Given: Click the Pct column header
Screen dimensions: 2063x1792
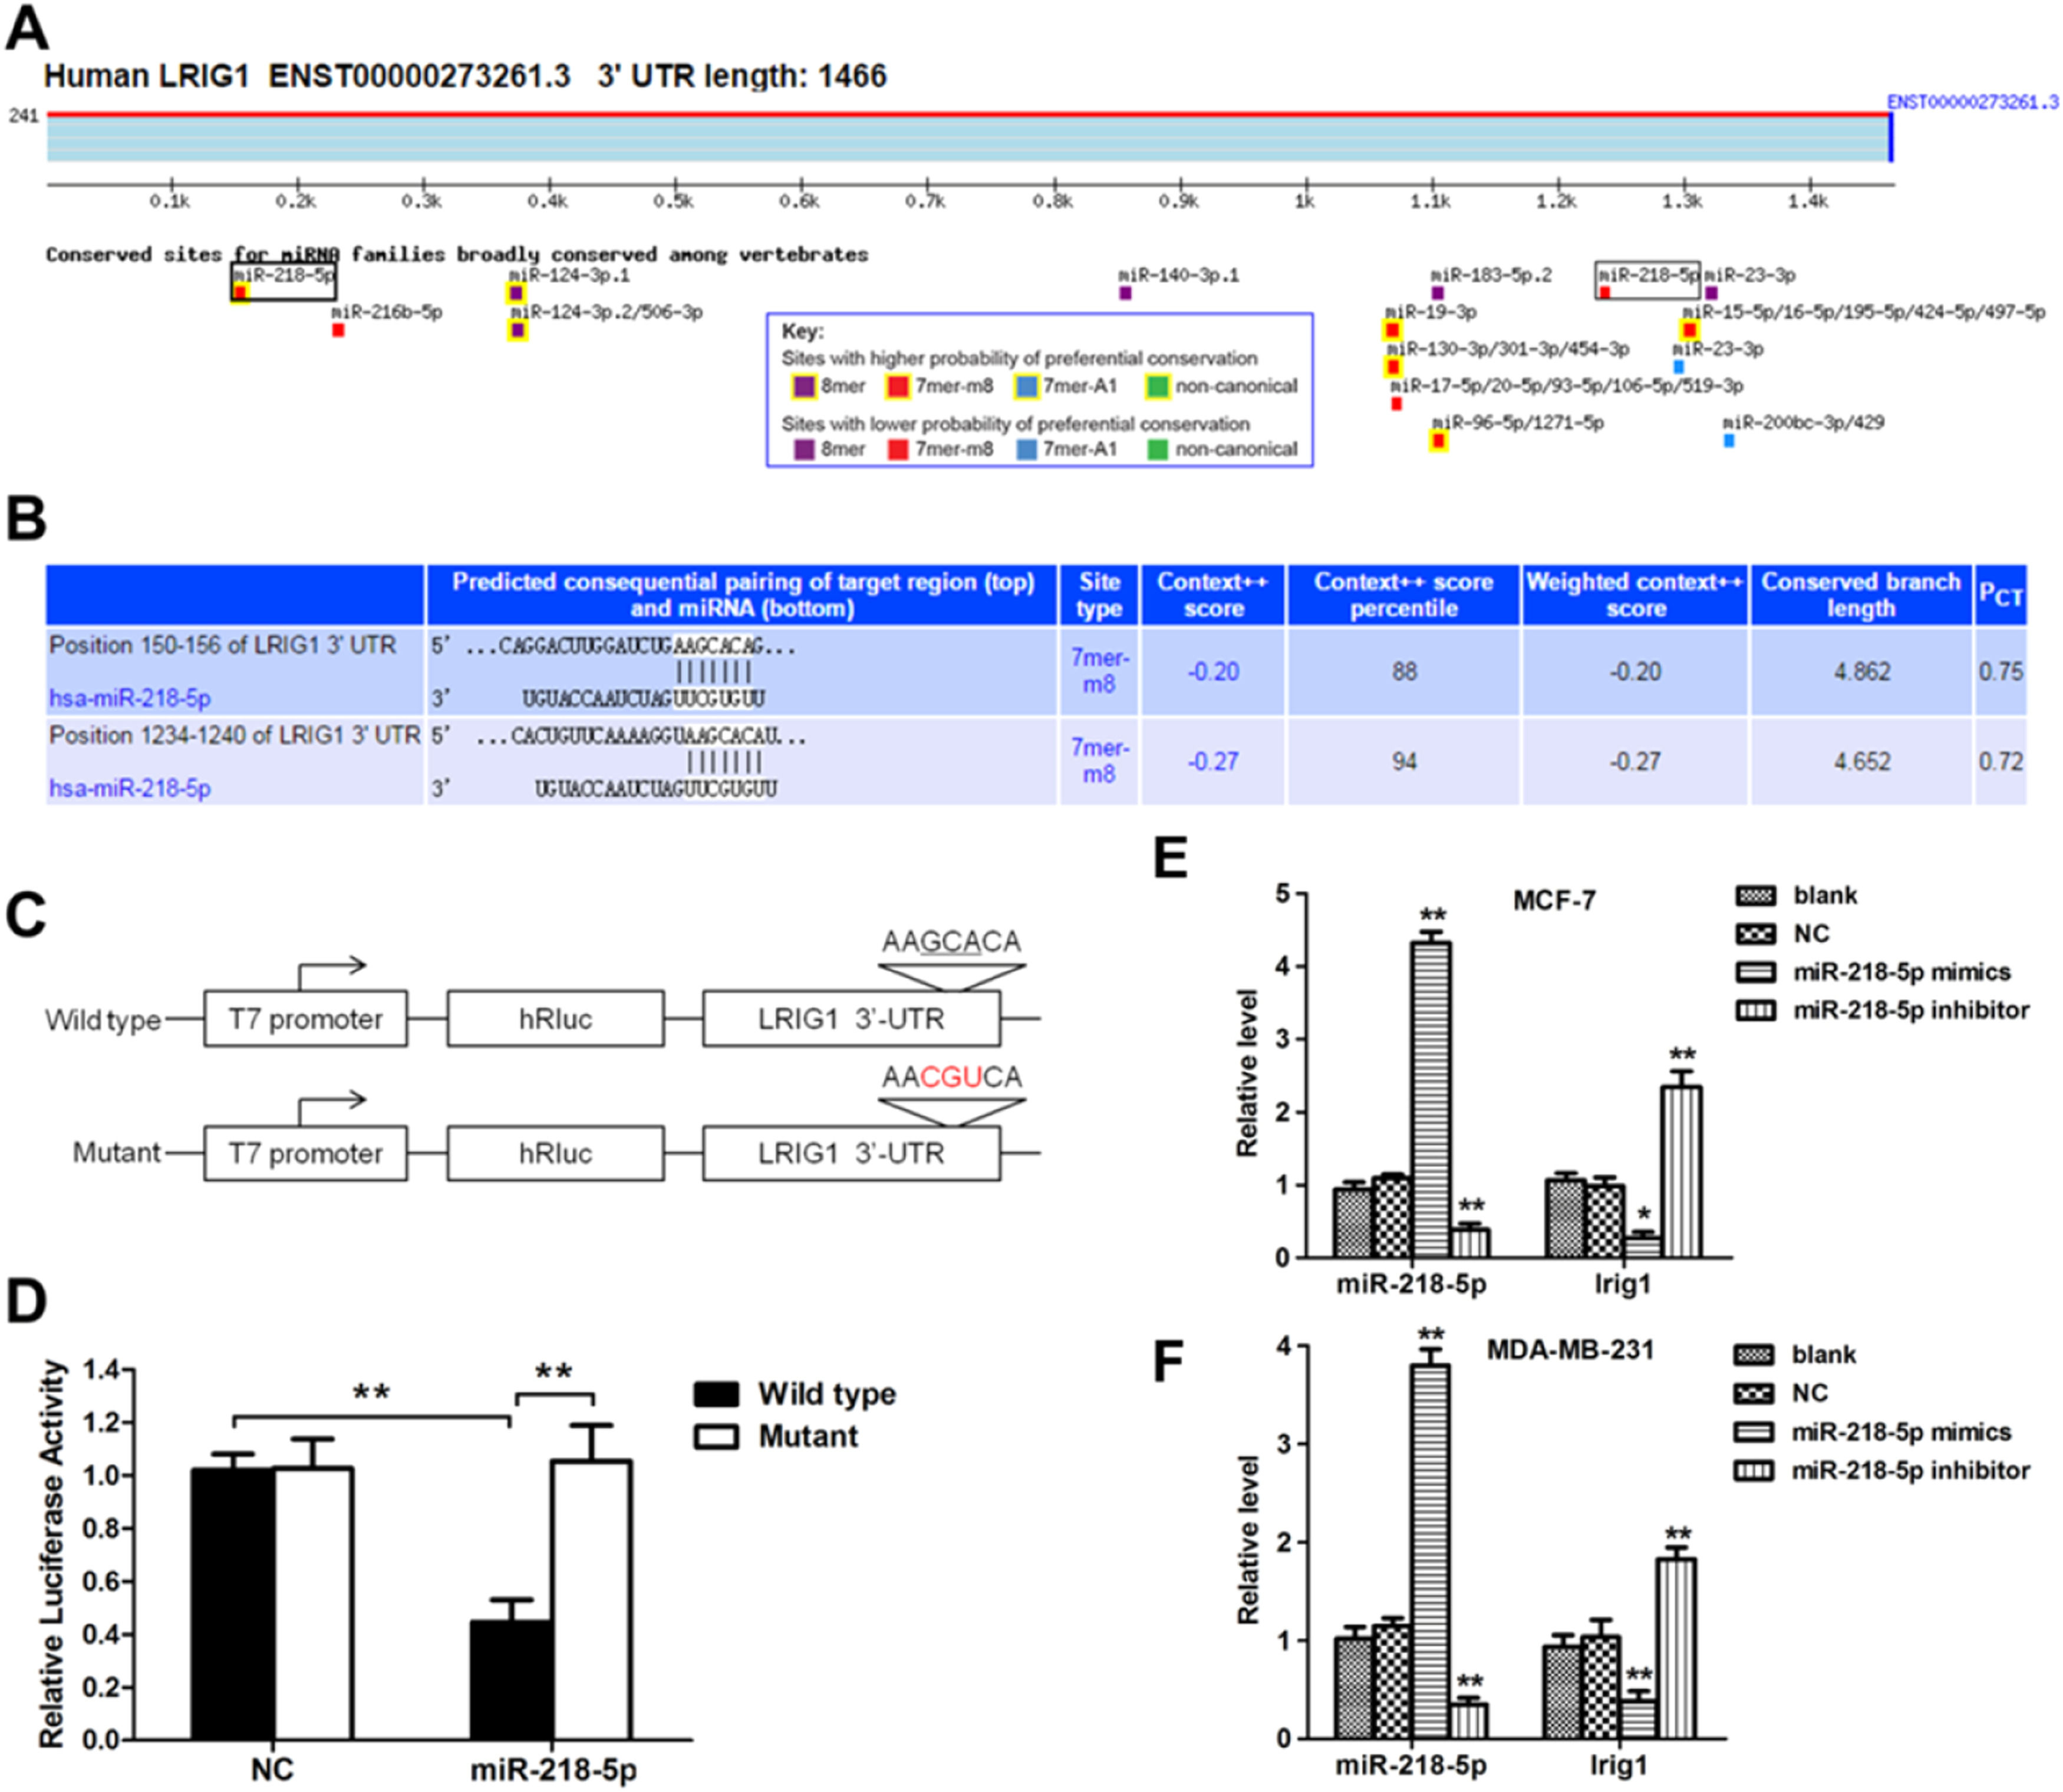Looking at the screenshot, I should [x=2000, y=596].
